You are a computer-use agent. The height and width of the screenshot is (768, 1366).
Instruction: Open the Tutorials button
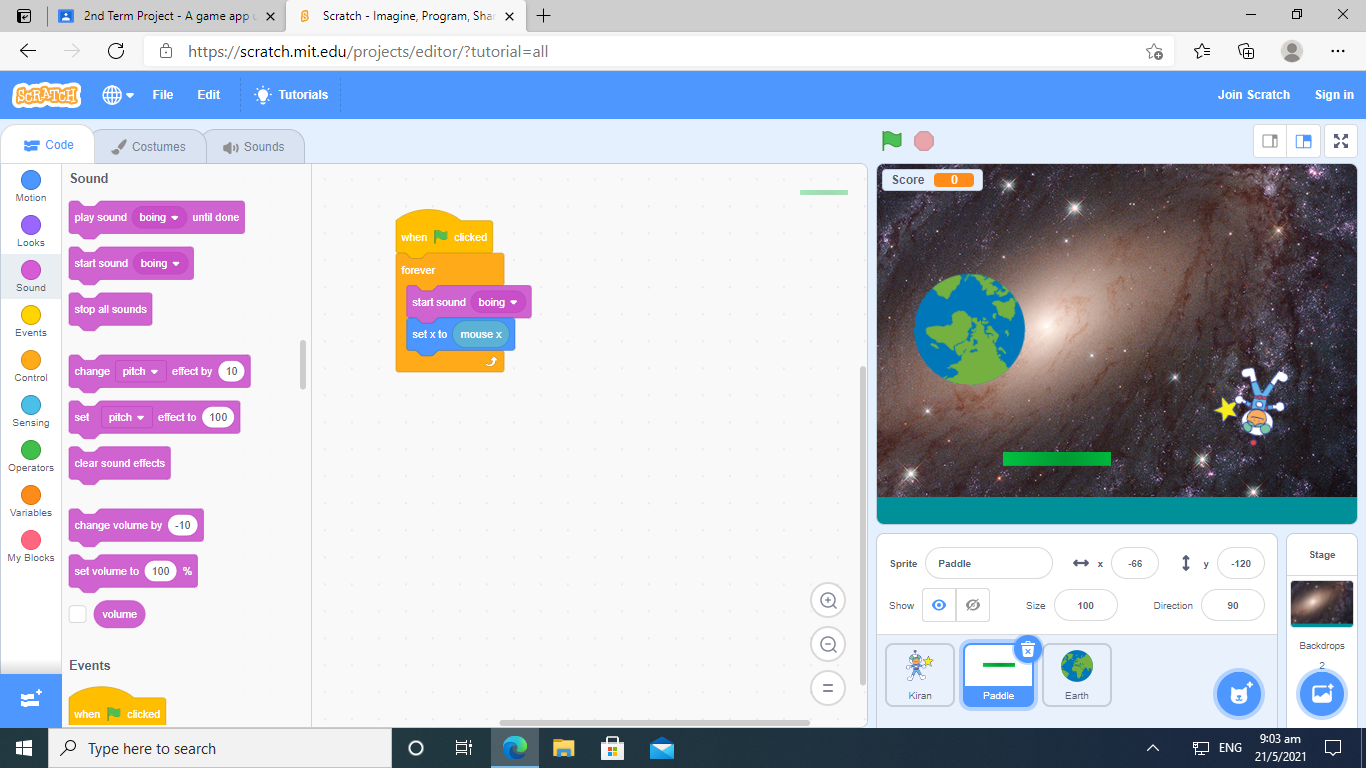(x=291, y=95)
